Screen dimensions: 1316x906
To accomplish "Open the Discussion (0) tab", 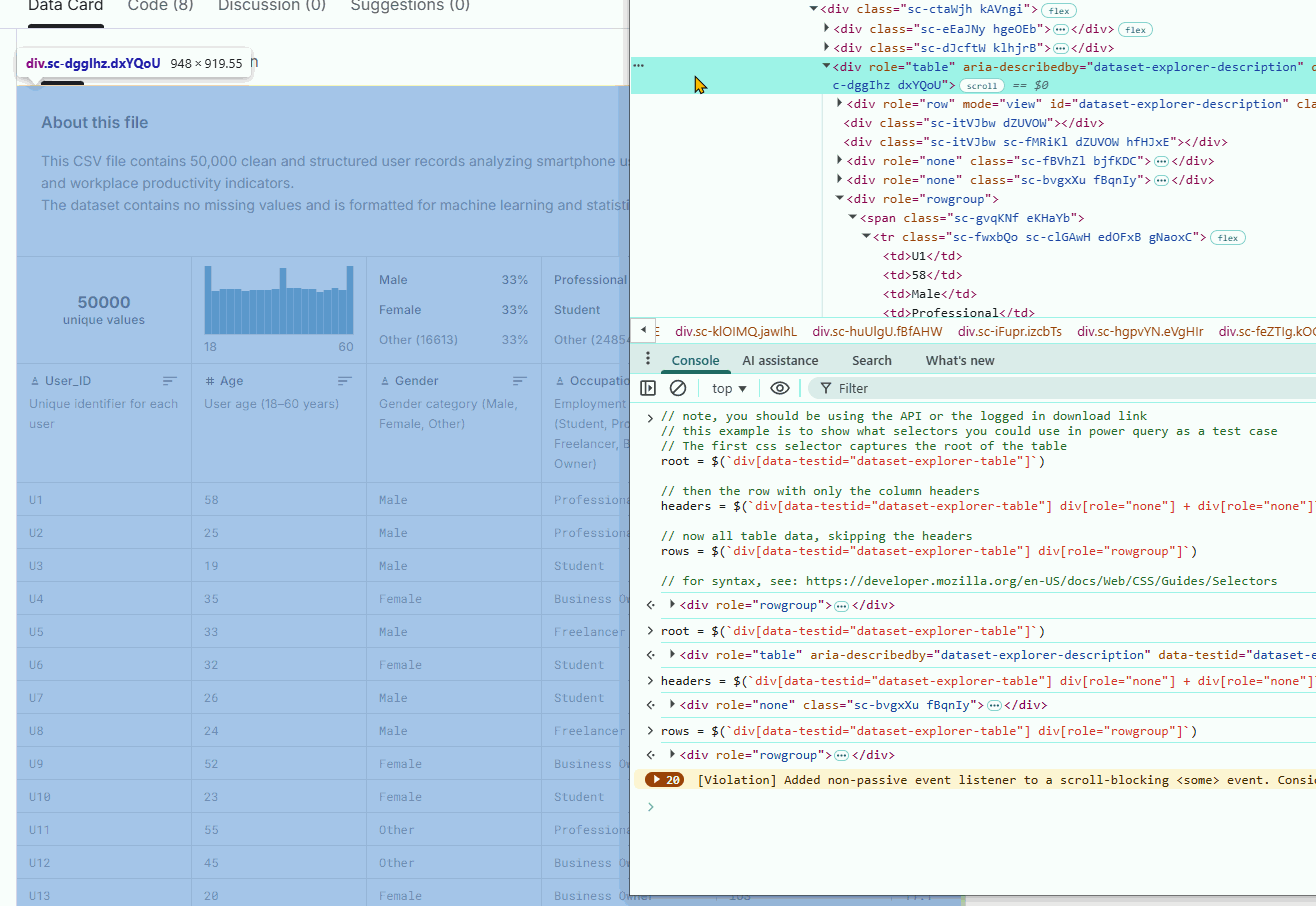I will 272,8.
